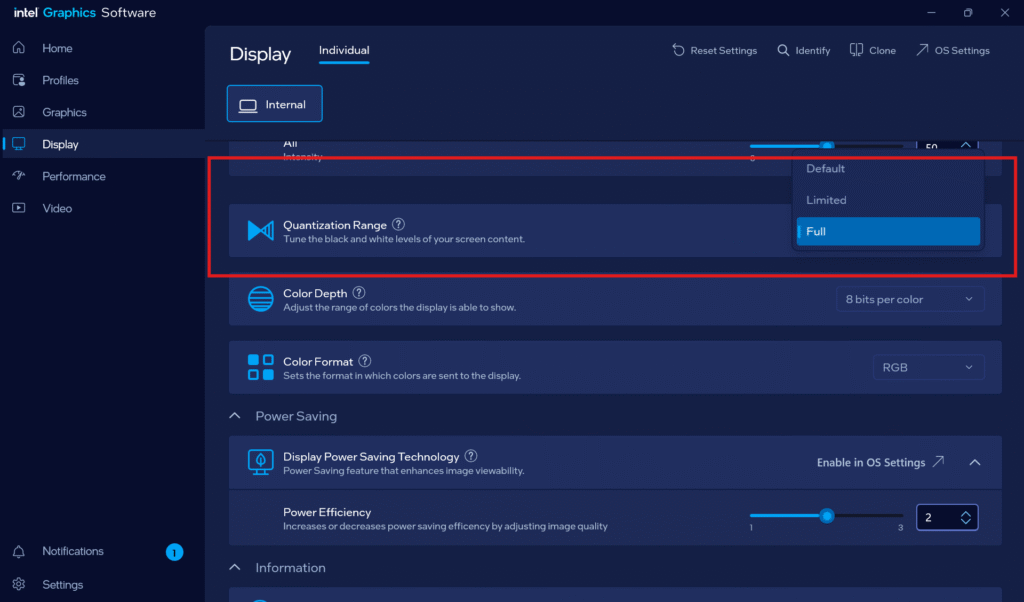Open the Video icon in sidebar
Screen dimensions: 1024x602
(19, 208)
